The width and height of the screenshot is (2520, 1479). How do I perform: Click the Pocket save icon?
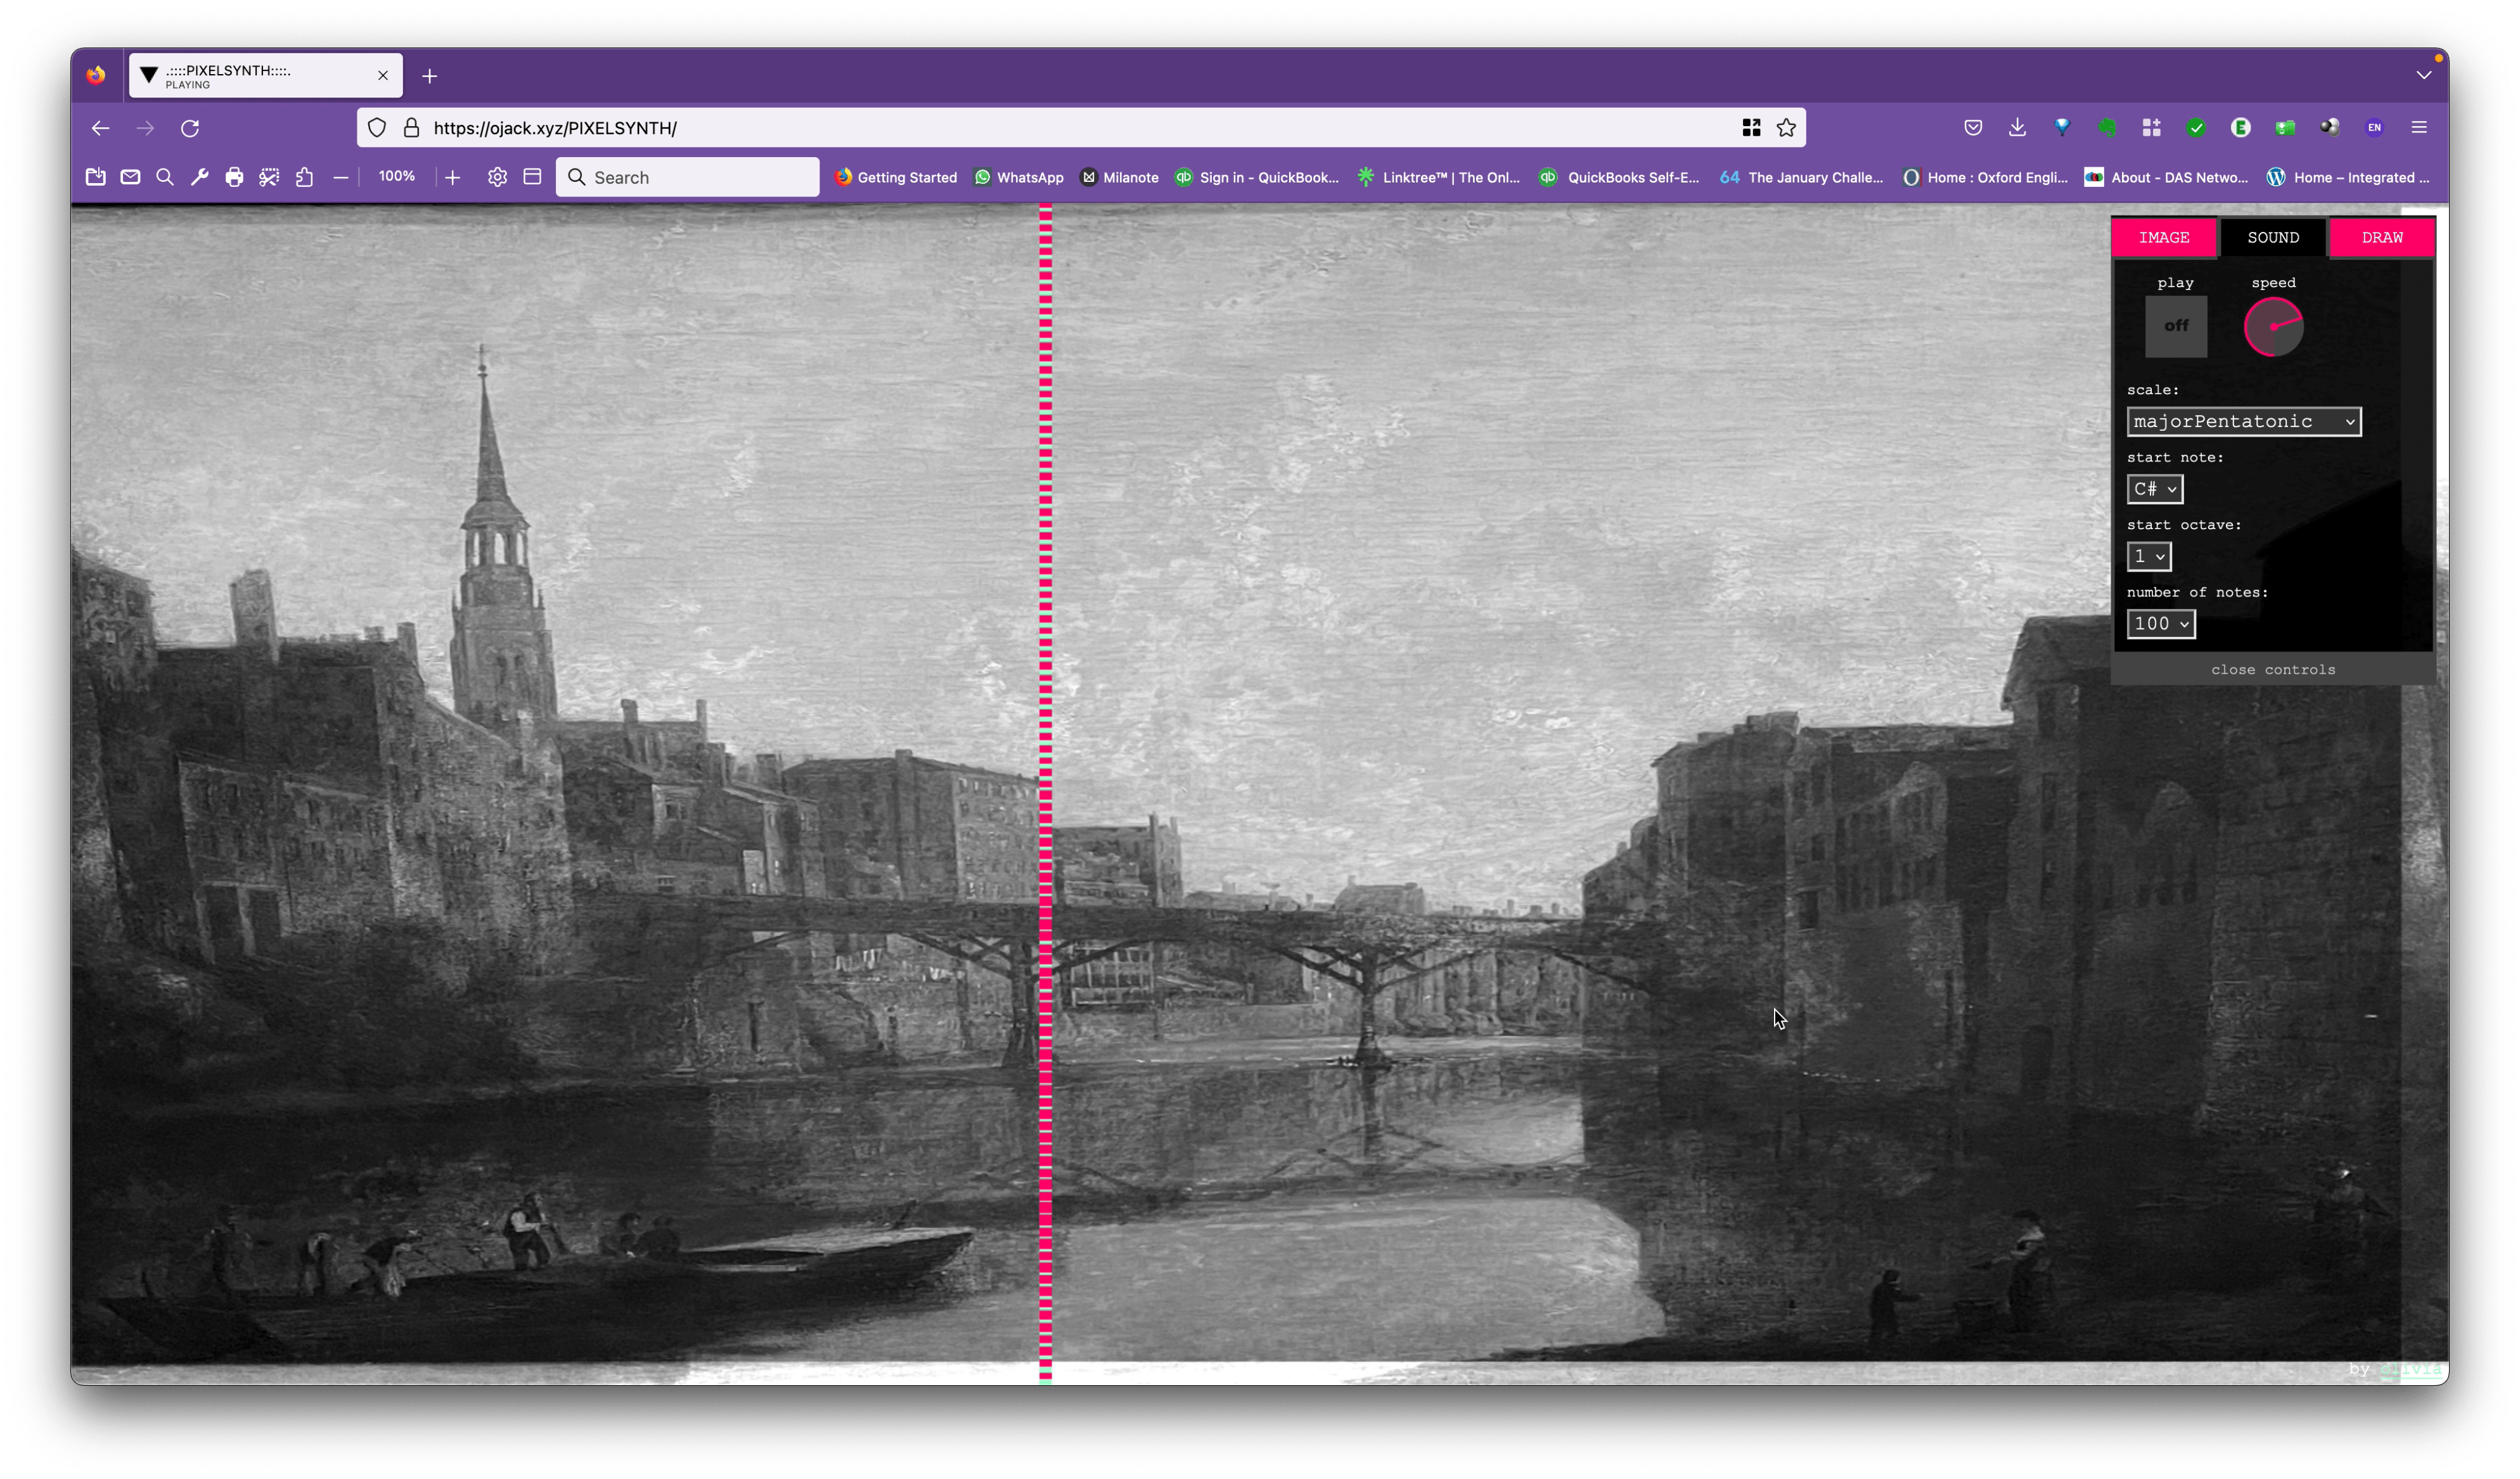tap(1973, 127)
